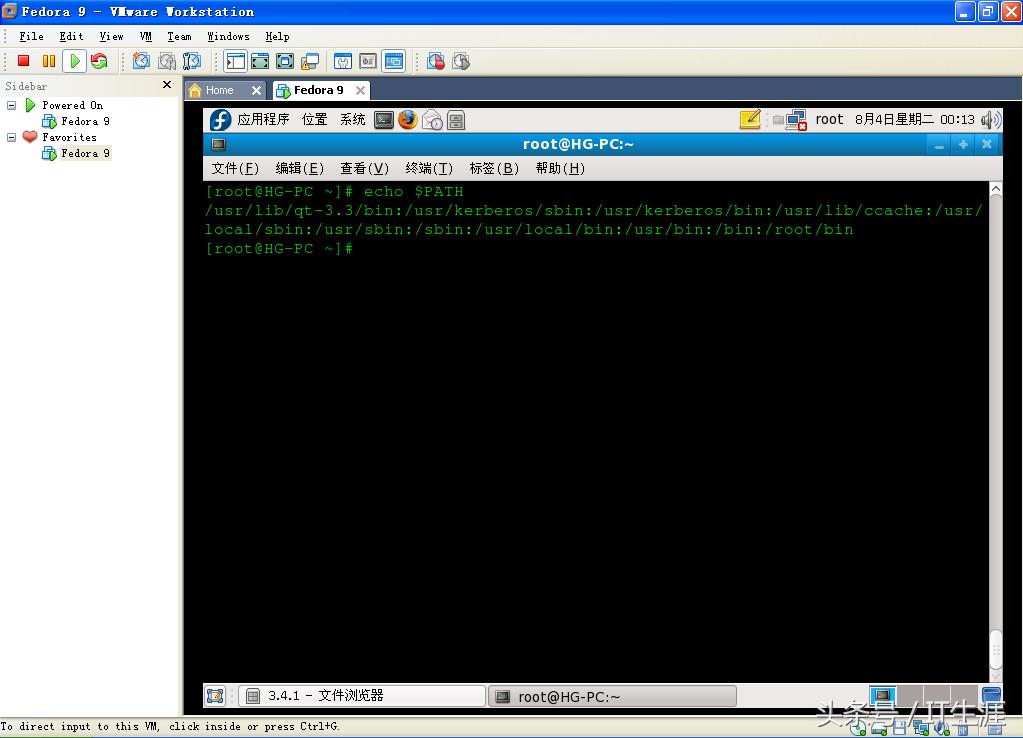Viewport: 1023px width, 738px height.
Task: Open the VM menu in VMware Workstation
Action: (144, 36)
